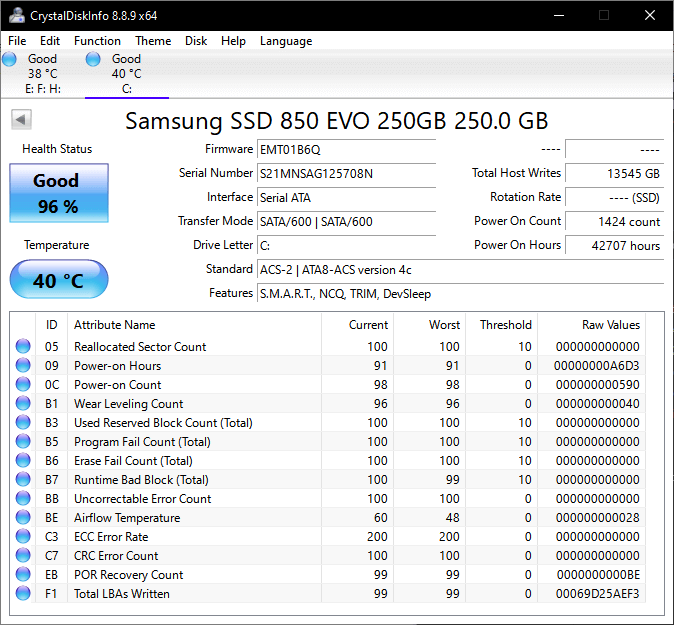Click status orb for Total LBAs Written
This screenshot has width=674, height=625.
click(x=23, y=594)
